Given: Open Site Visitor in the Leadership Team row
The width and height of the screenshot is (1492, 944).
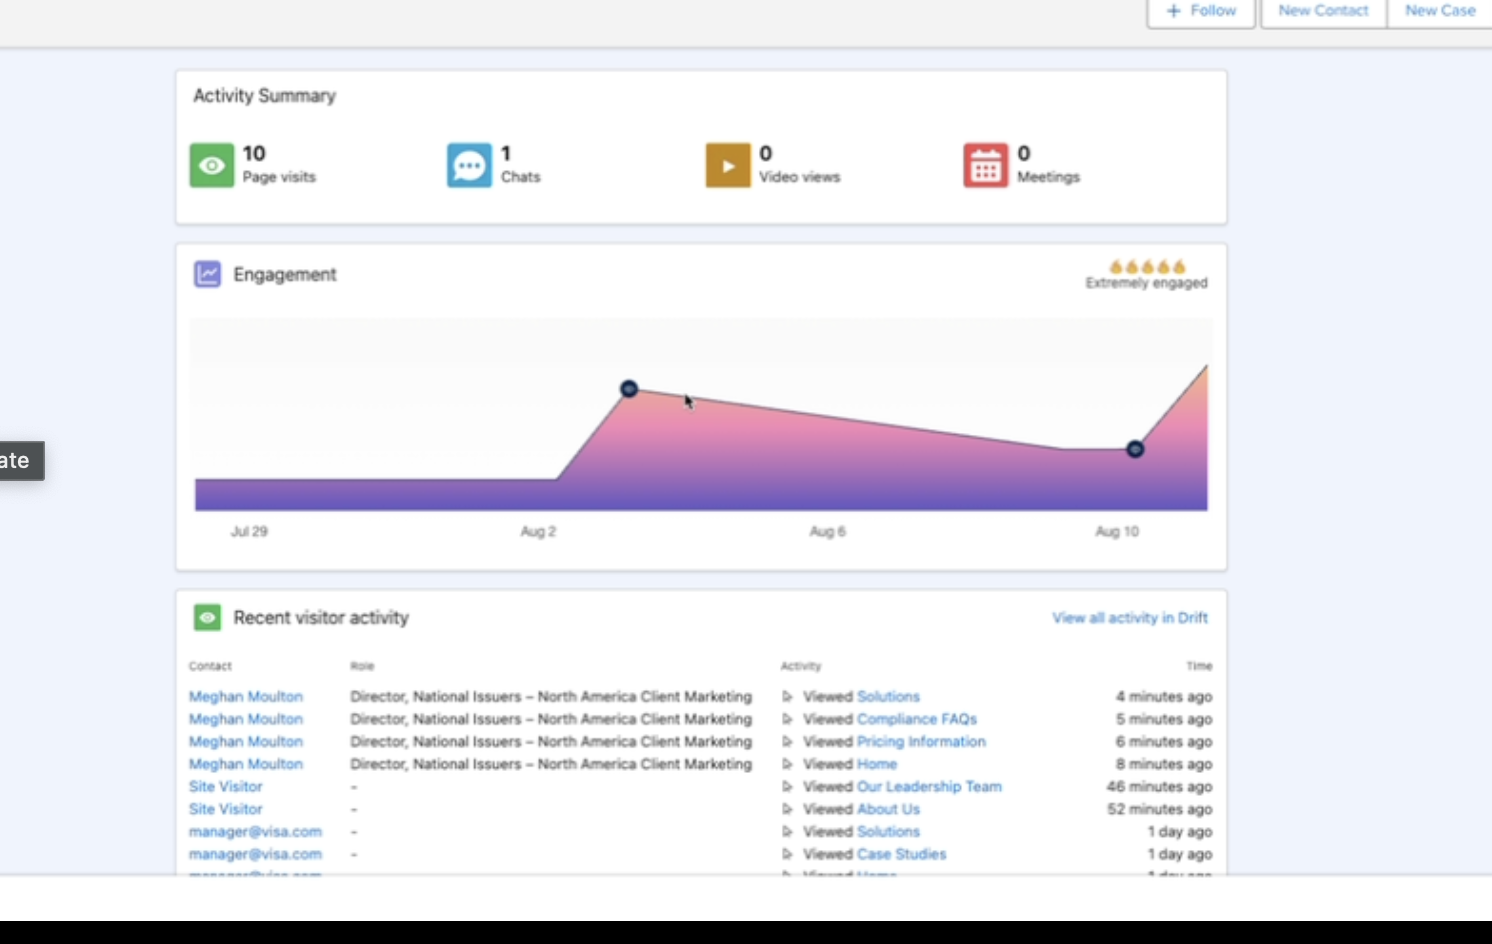Looking at the screenshot, I should [x=226, y=786].
